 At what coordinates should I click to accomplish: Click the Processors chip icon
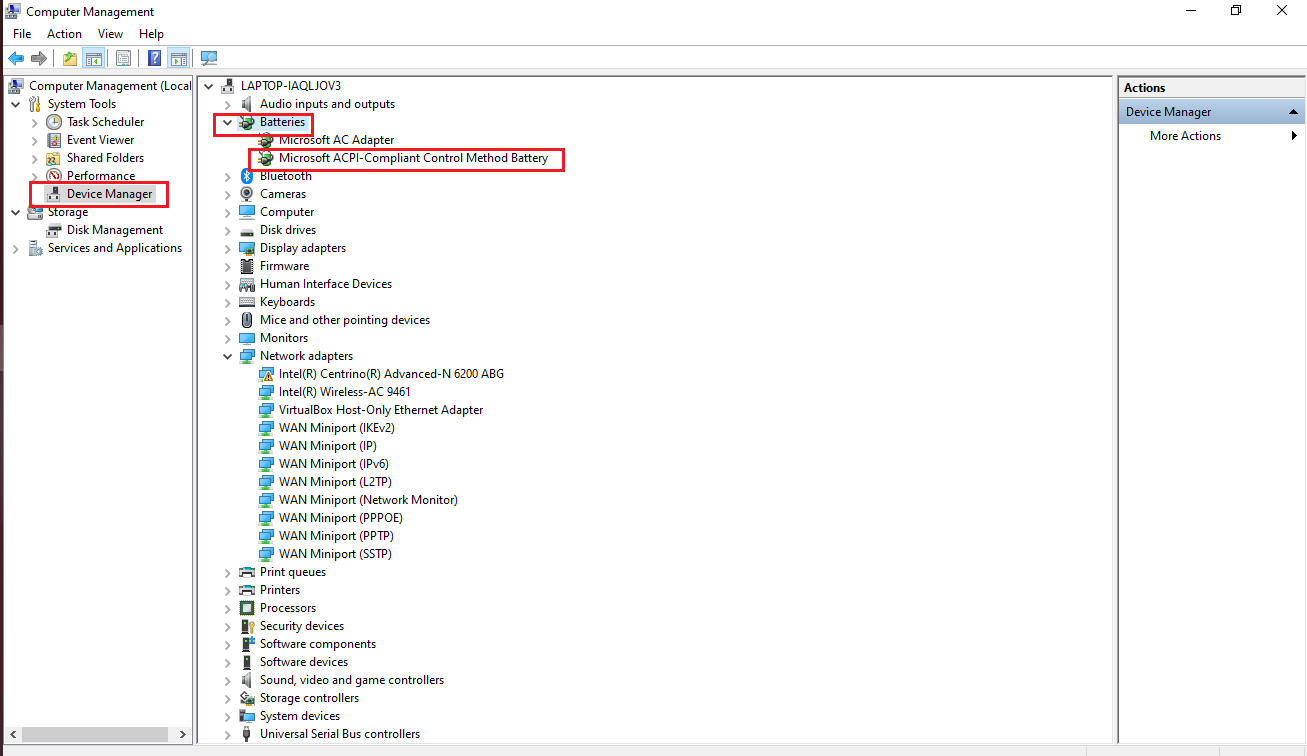(x=247, y=608)
